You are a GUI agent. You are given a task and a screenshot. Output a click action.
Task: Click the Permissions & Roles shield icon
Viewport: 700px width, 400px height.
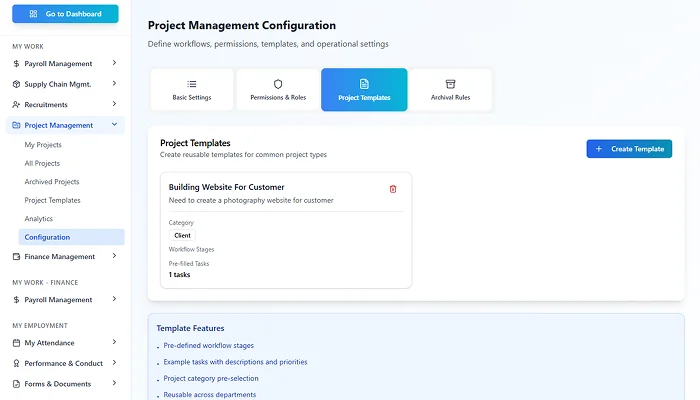pos(278,84)
